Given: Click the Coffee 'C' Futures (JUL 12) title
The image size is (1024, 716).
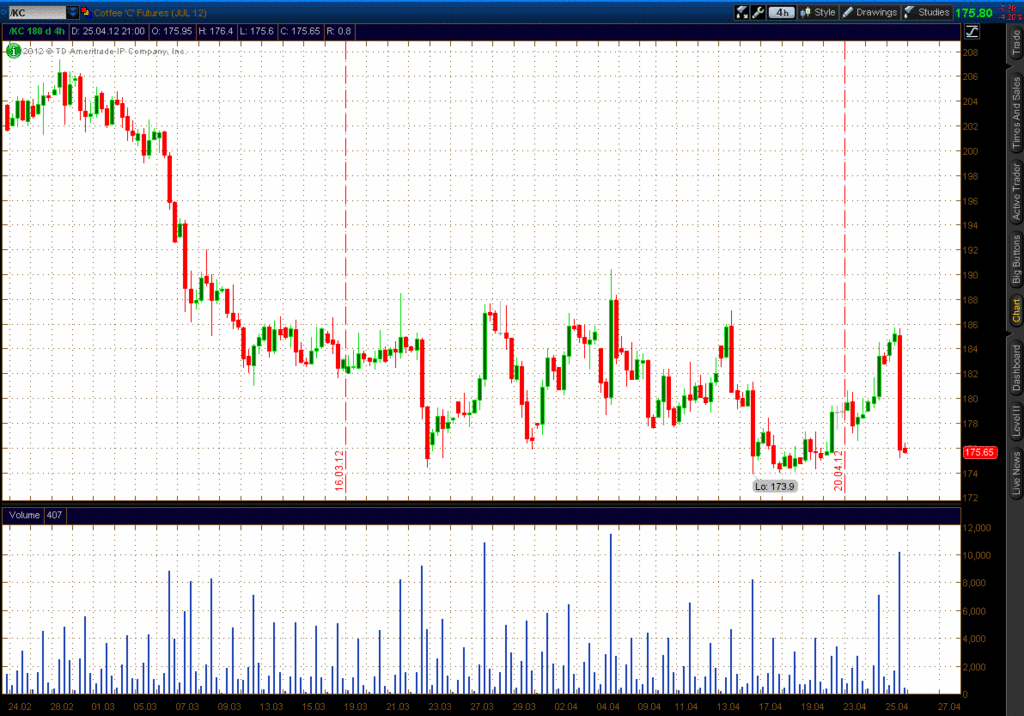Looking at the screenshot, I should tap(150, 12).
